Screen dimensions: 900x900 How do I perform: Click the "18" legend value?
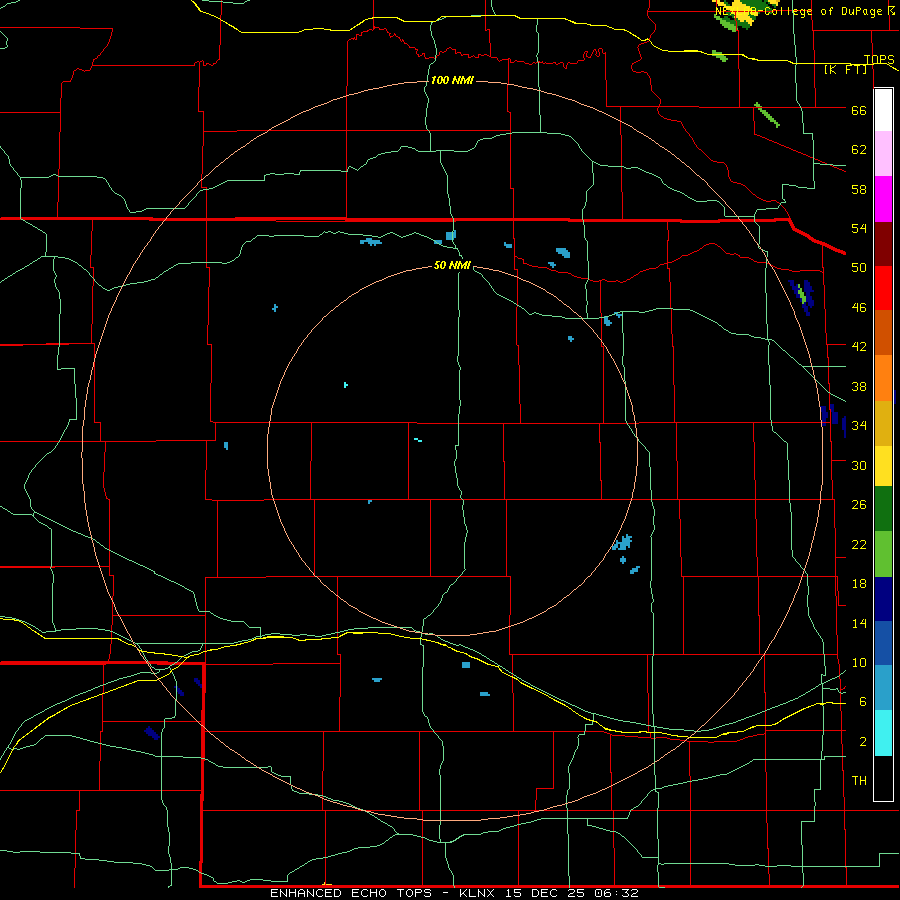click(x=859, y=584)
